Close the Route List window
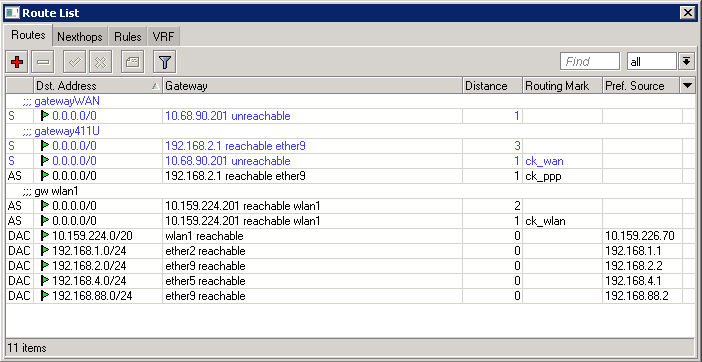 (x=688, y=13)
